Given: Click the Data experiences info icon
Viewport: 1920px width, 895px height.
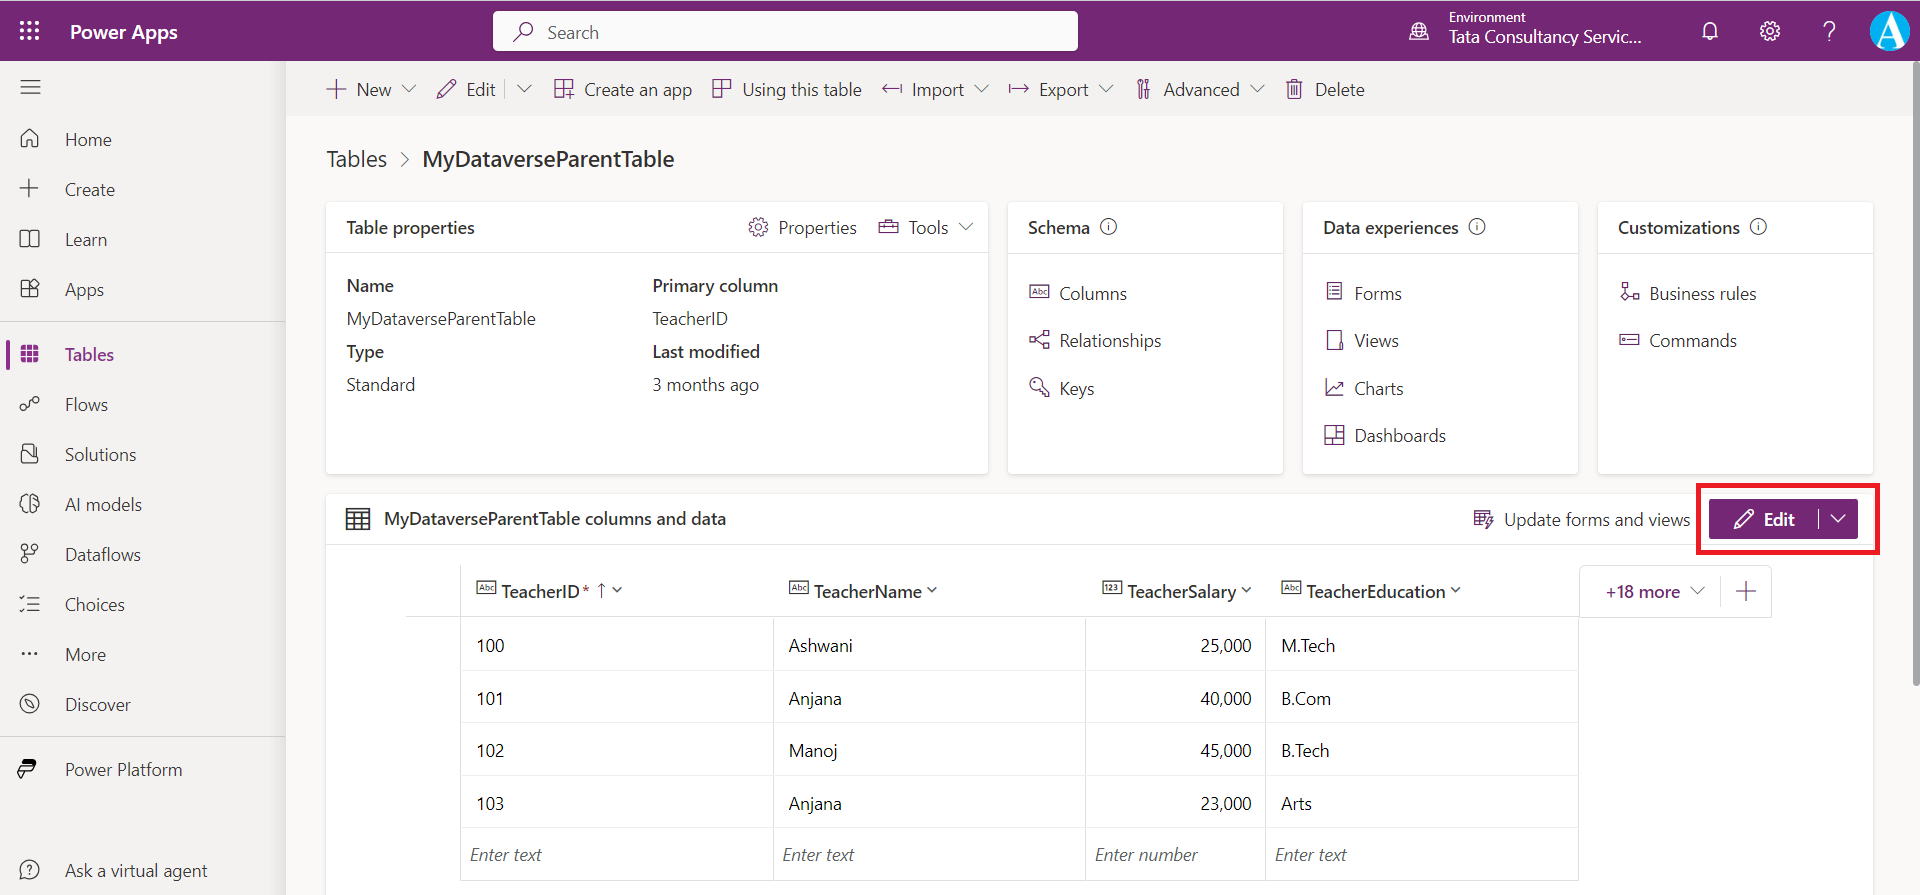Looking at the screenshot, I should pyautogui.click(x=1477, y=227).
